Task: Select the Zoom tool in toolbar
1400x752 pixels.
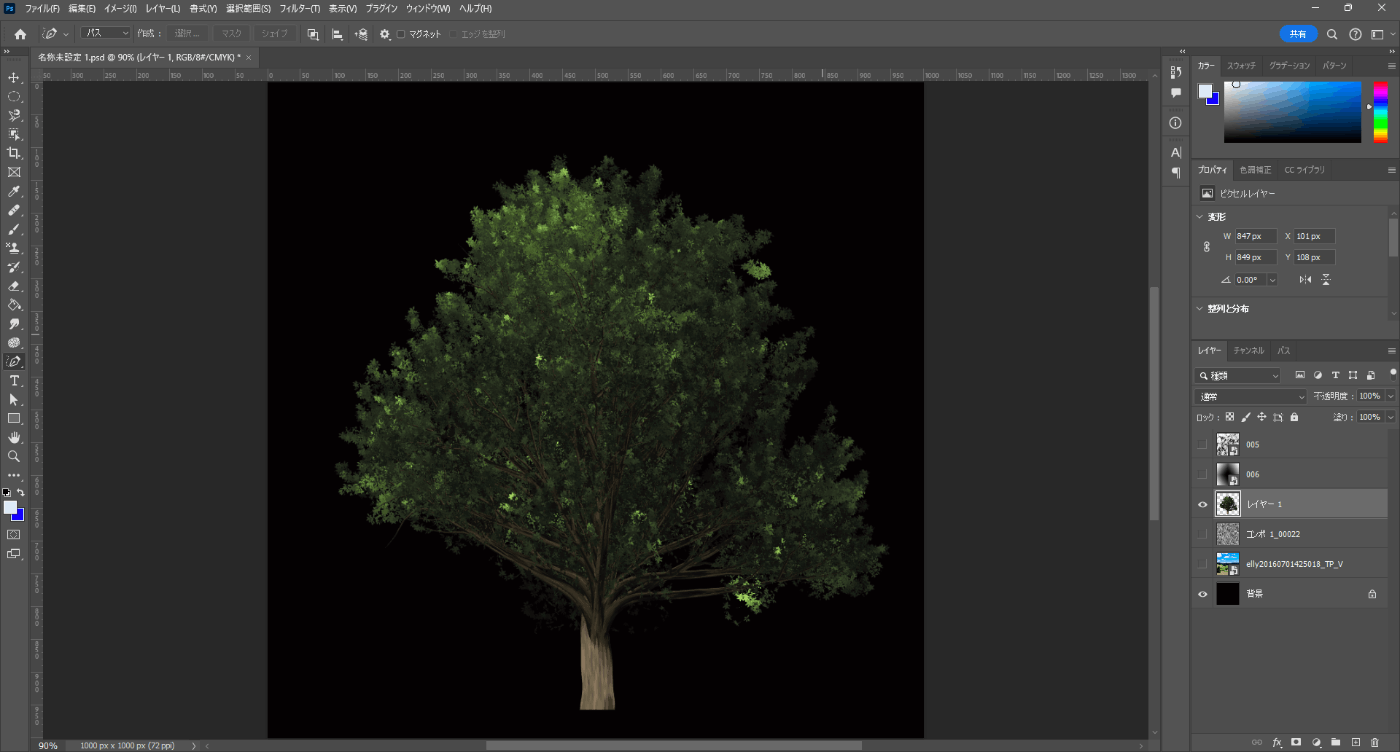Action: pos(14,457)
